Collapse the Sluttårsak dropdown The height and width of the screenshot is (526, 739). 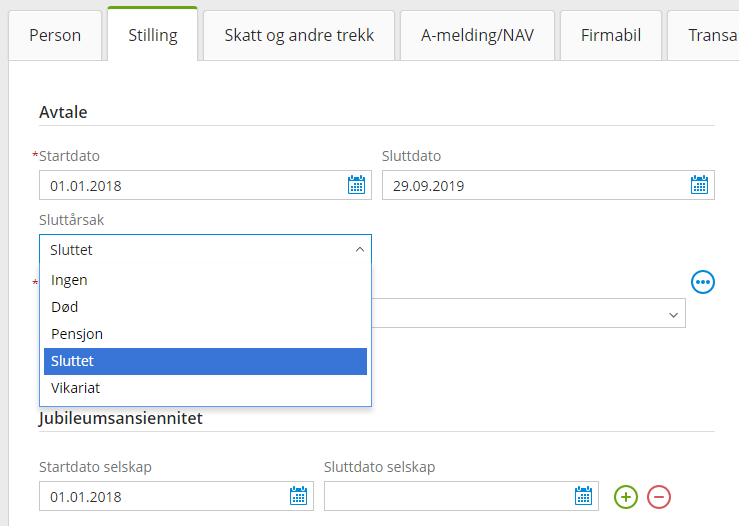(360, 250)
